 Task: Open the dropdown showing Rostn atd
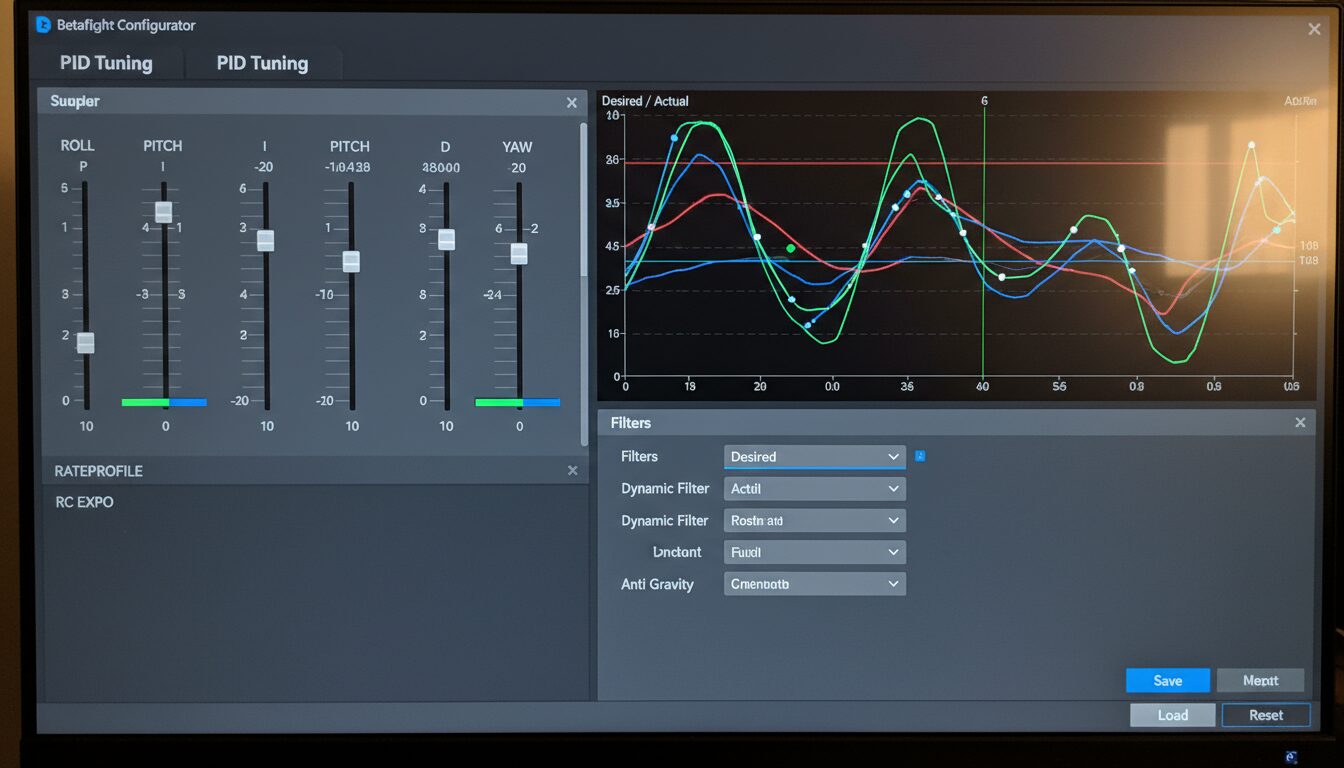coord(814,521)
